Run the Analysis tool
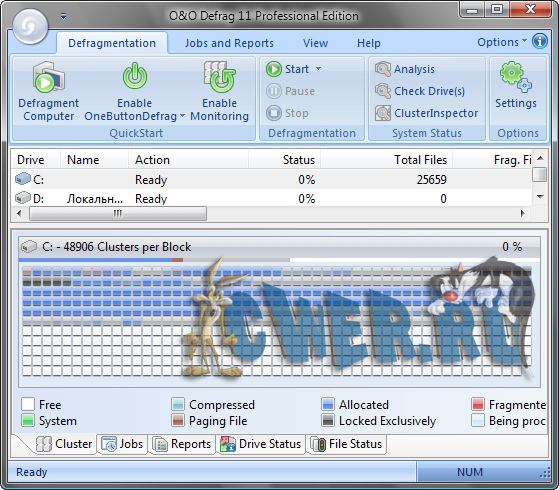Screen dimensions: 559x490 tap(405, 69)
